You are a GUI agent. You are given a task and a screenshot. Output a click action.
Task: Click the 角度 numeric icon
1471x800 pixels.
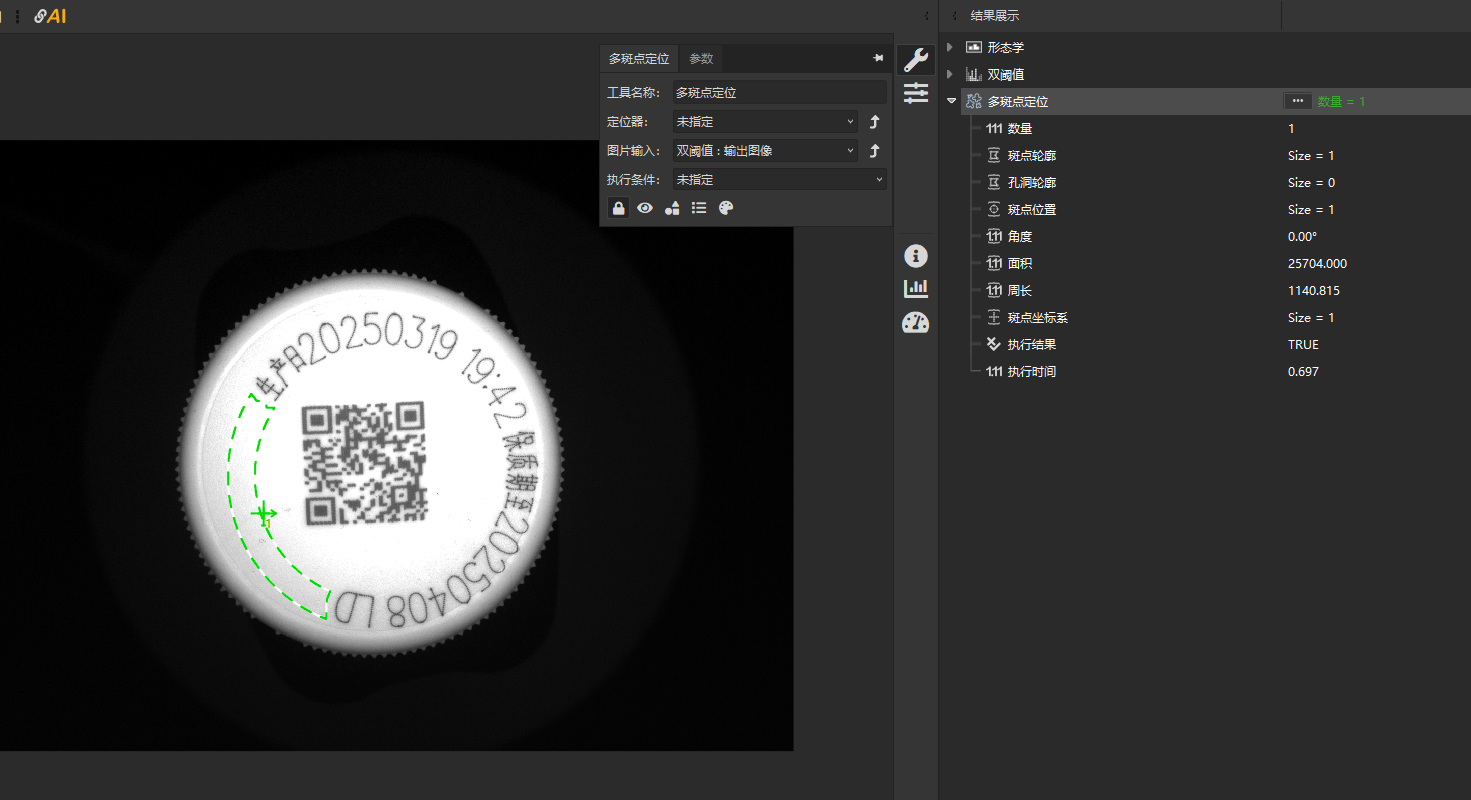pyautogui.click(x=994, y=236)
